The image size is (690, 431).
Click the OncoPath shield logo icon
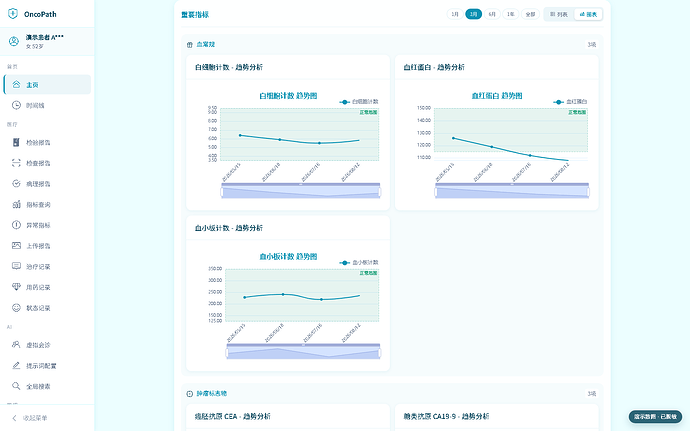click(13, 14)
